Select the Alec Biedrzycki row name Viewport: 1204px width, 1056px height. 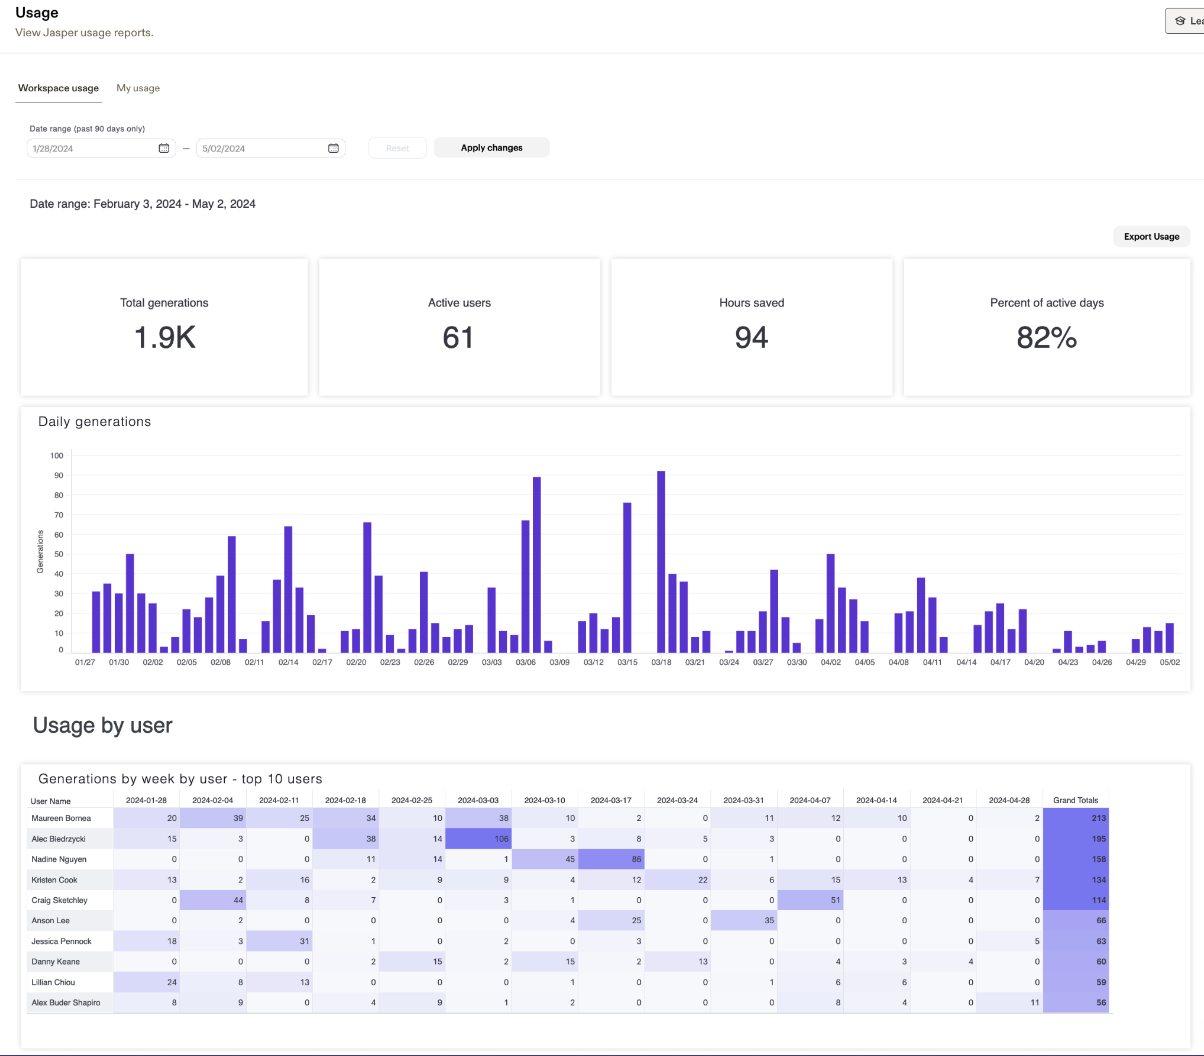pos(59,838)
